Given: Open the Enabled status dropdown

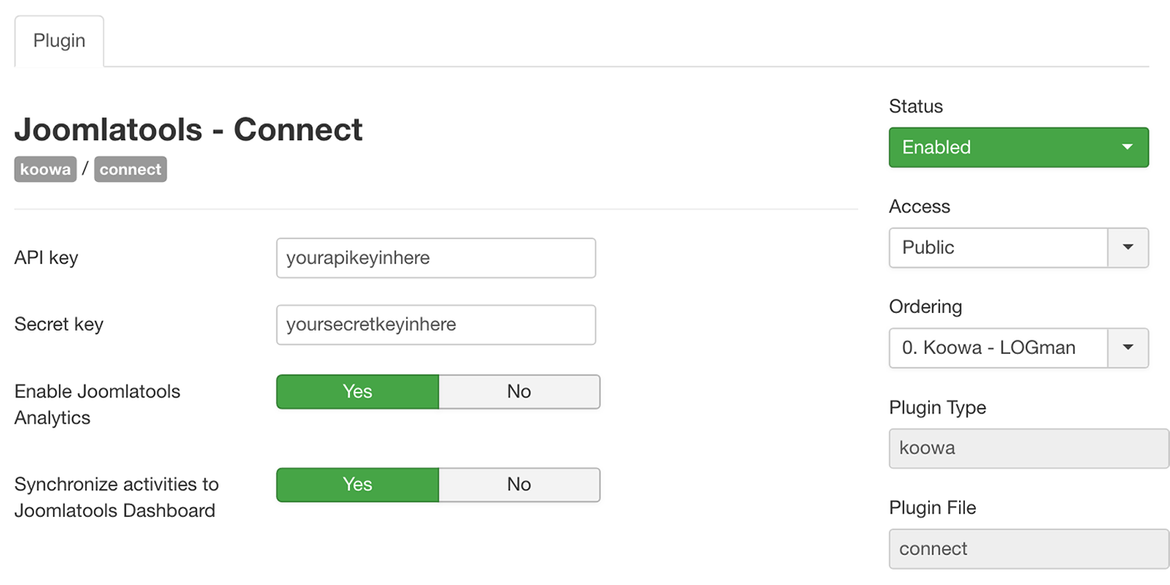Looking at the screenshot, I should click(x=1019, y=147).
